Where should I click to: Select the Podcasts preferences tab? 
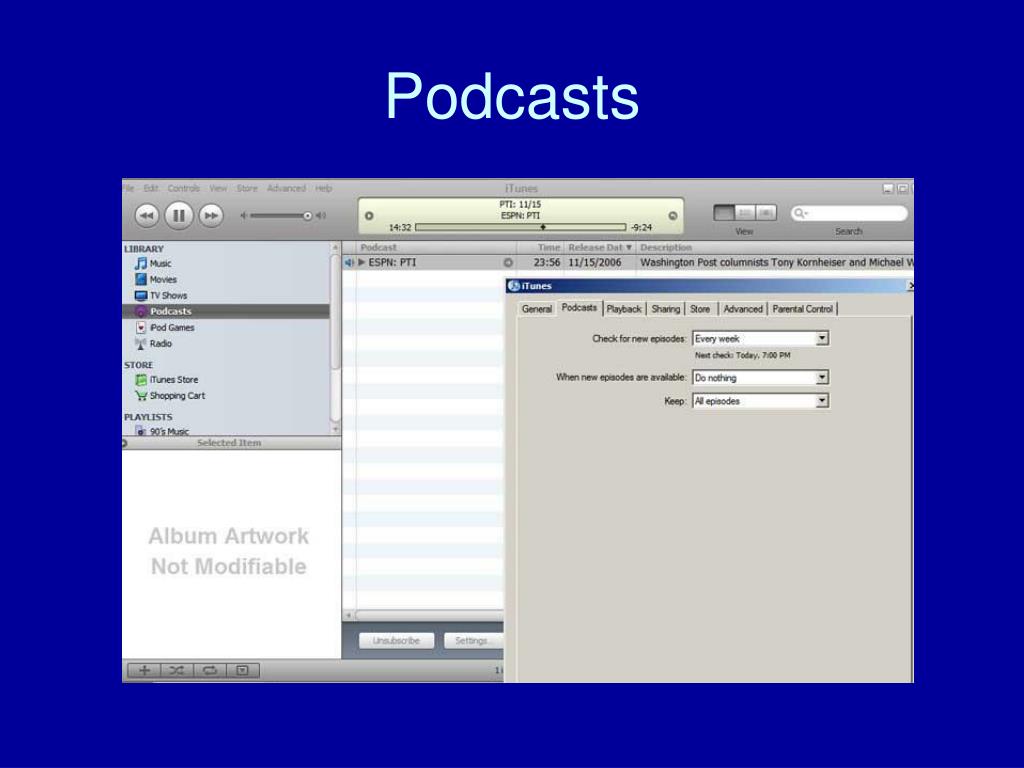pyautogui.click(x=579, y=308)
